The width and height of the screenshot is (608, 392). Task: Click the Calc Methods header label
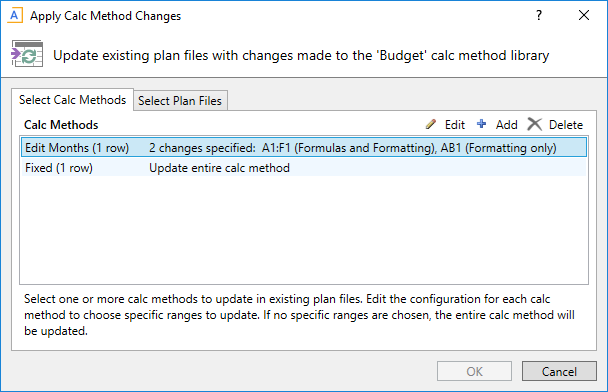click(x=61, y=125)
